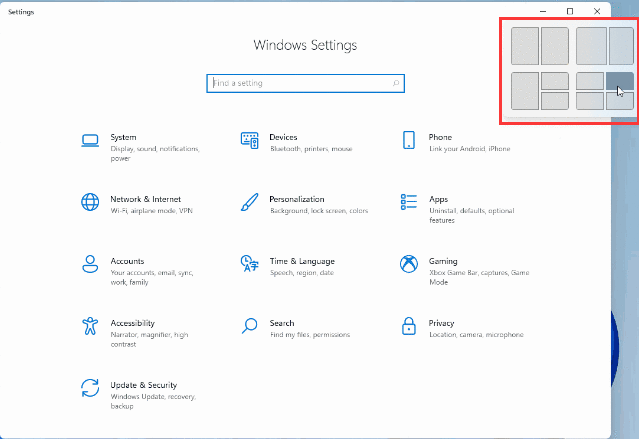639x439 pixels.
Task: Snap window to wide left zone of uneven two-column layout
Action: point(591,46)
